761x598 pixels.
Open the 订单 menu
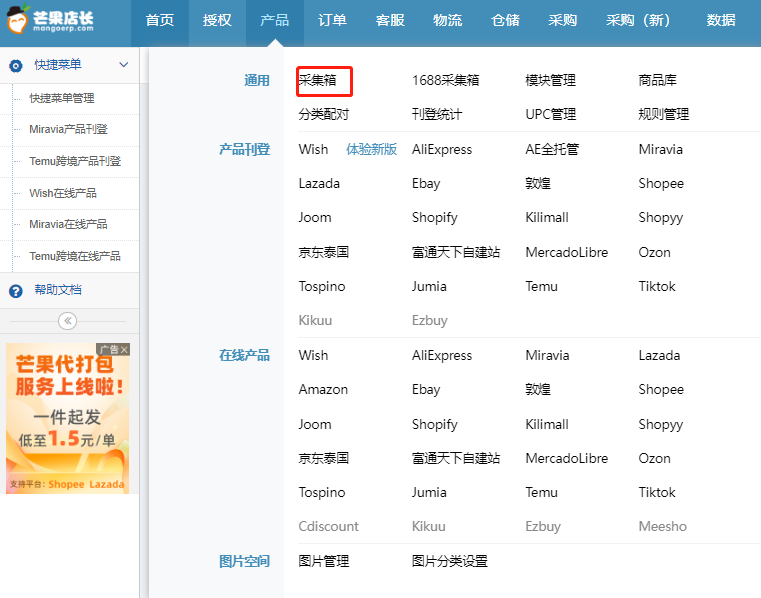[x=332, y=20]
